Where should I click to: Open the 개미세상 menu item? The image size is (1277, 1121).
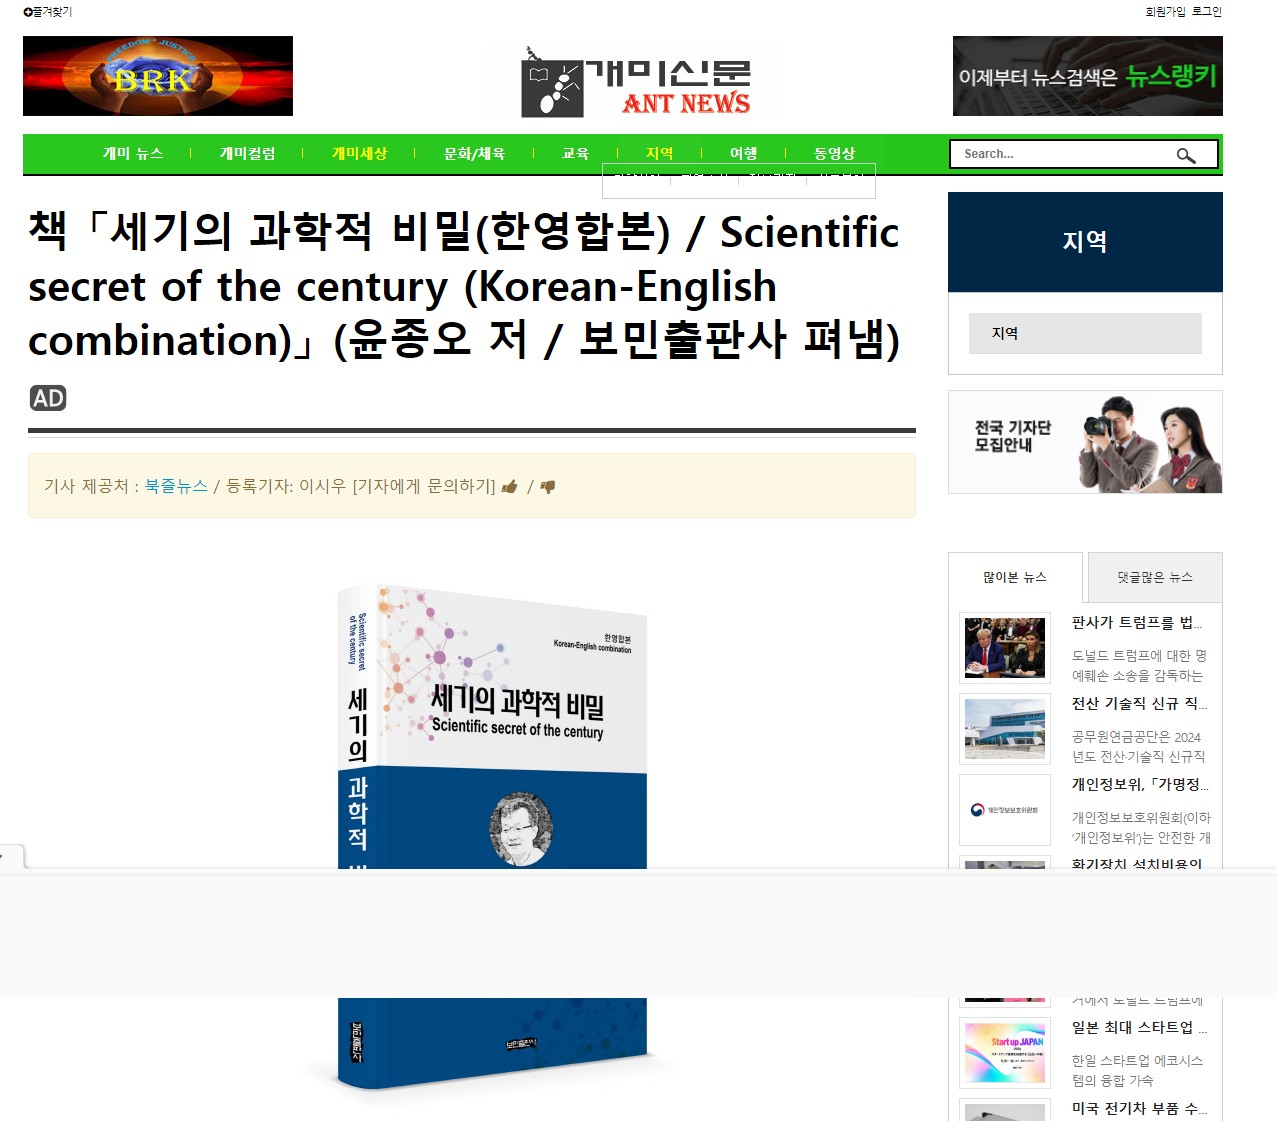pos(360,153)
